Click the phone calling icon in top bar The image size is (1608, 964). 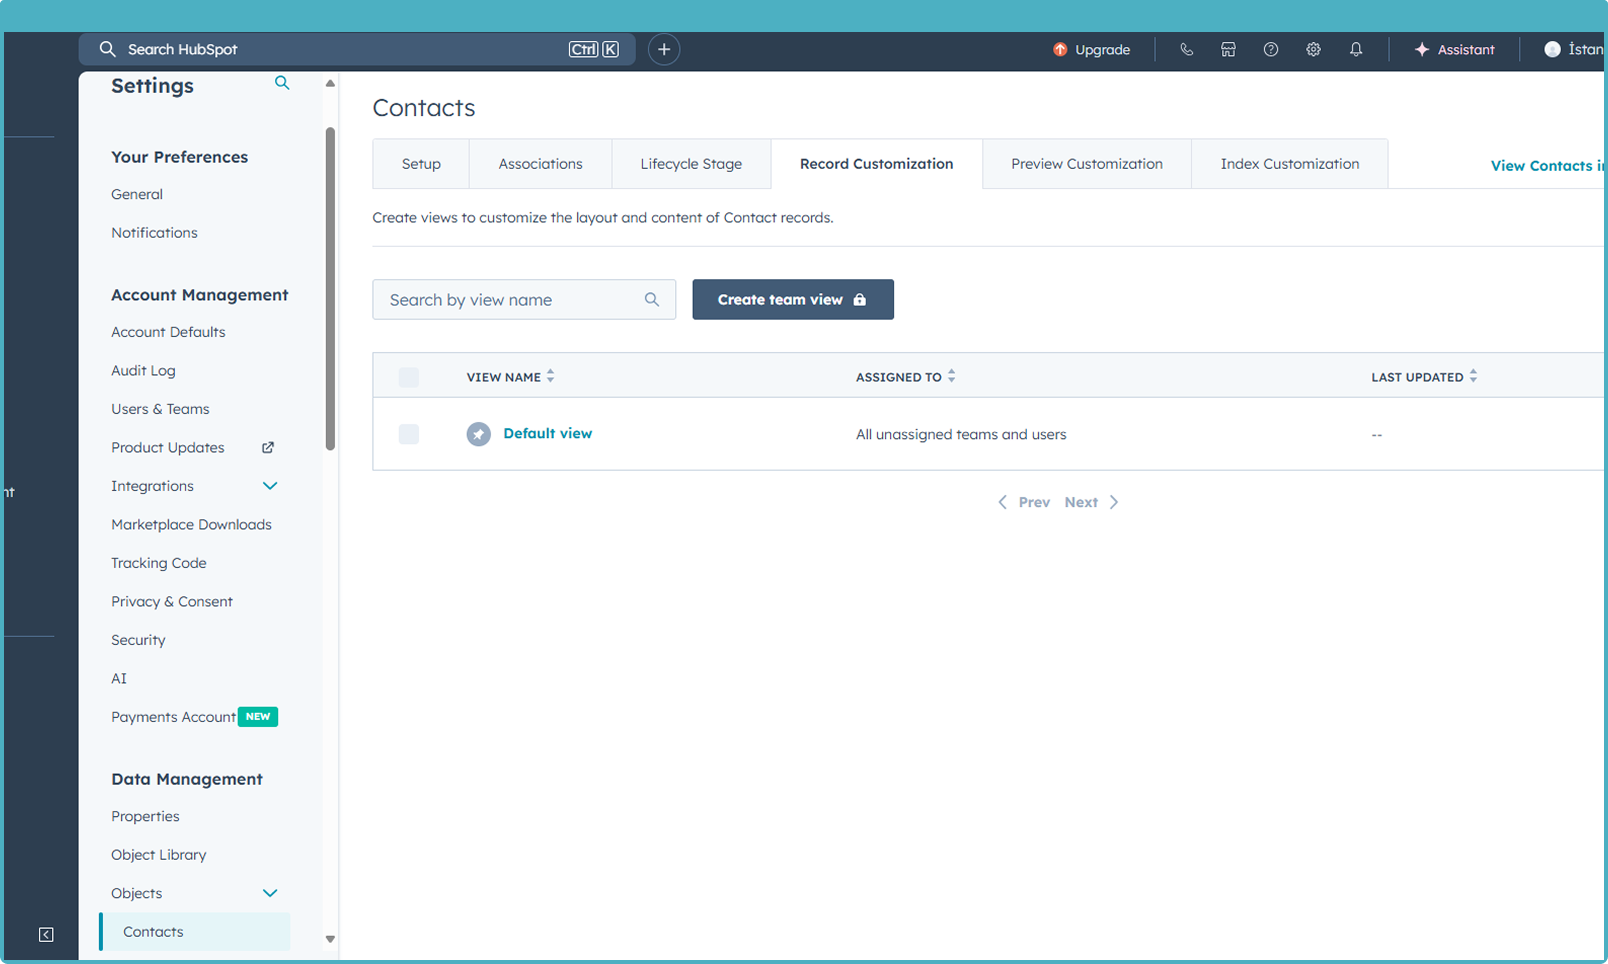coord(1186,49)
